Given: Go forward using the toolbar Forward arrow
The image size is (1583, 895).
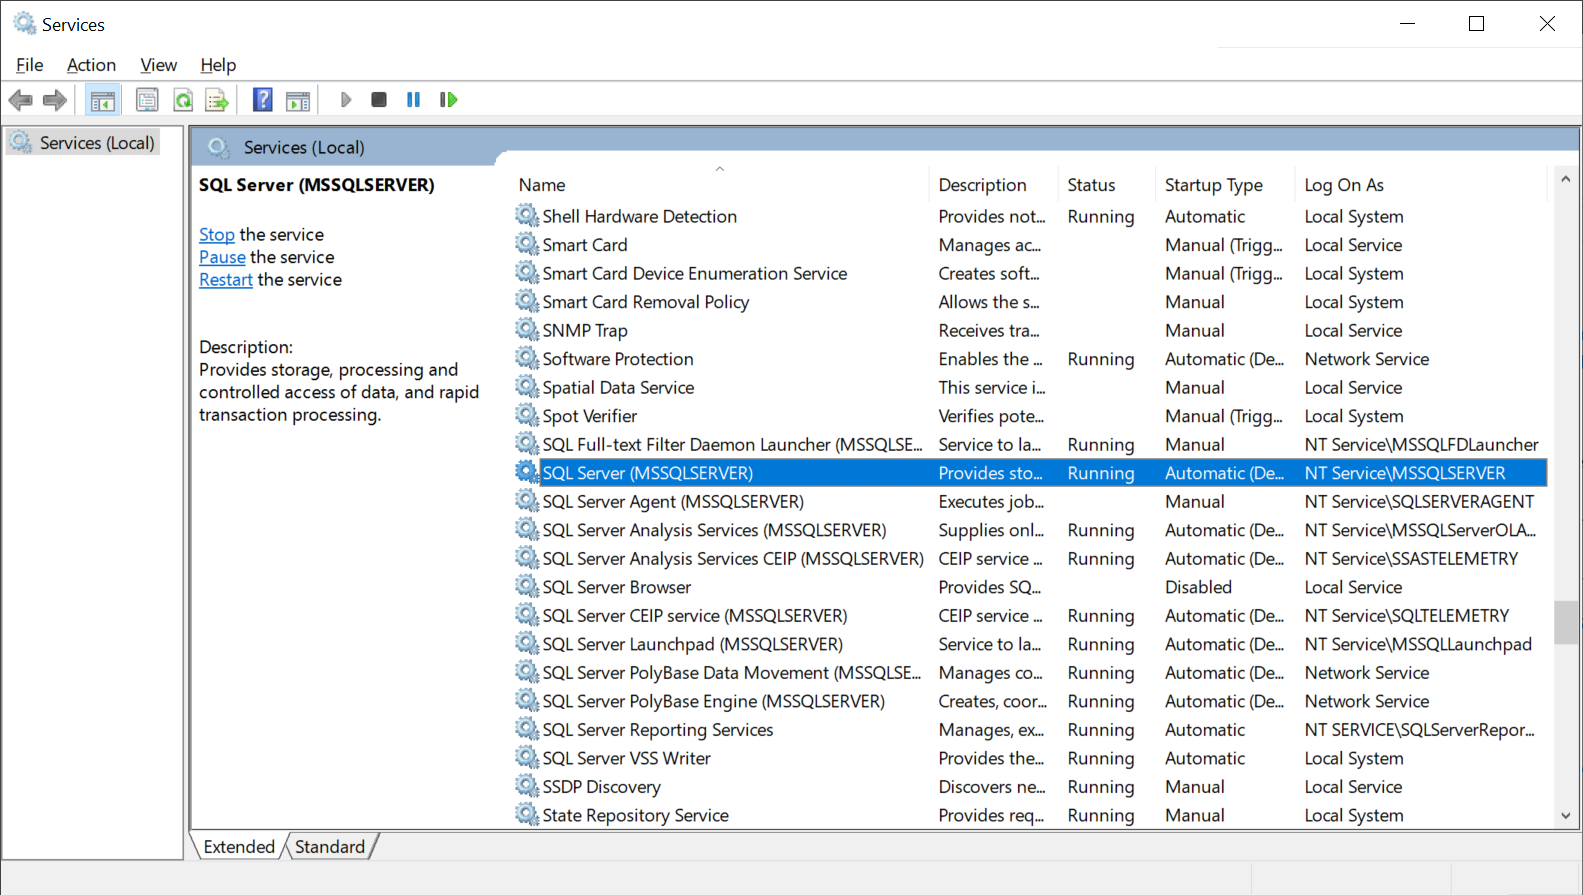Looking at the screenshot, I should click(55, 100).
